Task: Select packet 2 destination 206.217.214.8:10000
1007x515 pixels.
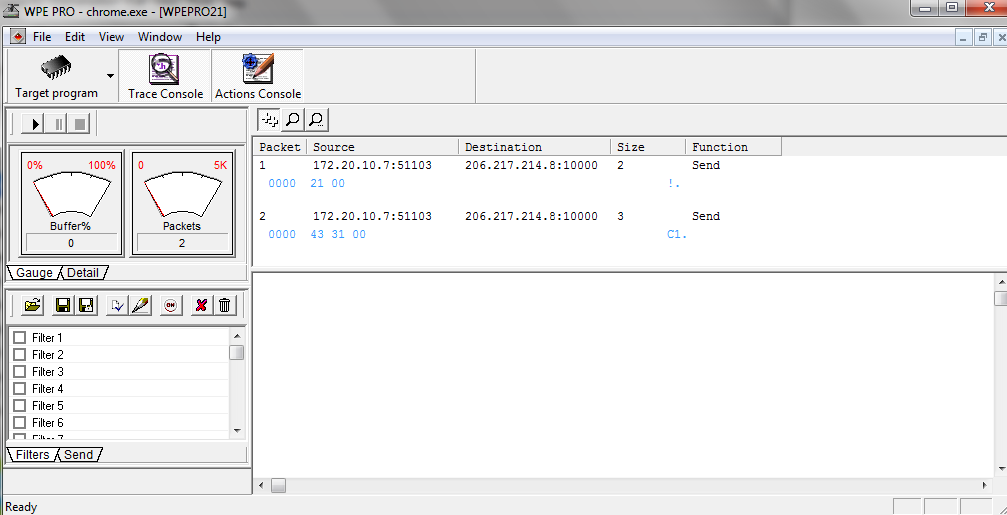Action: point(531,216)
